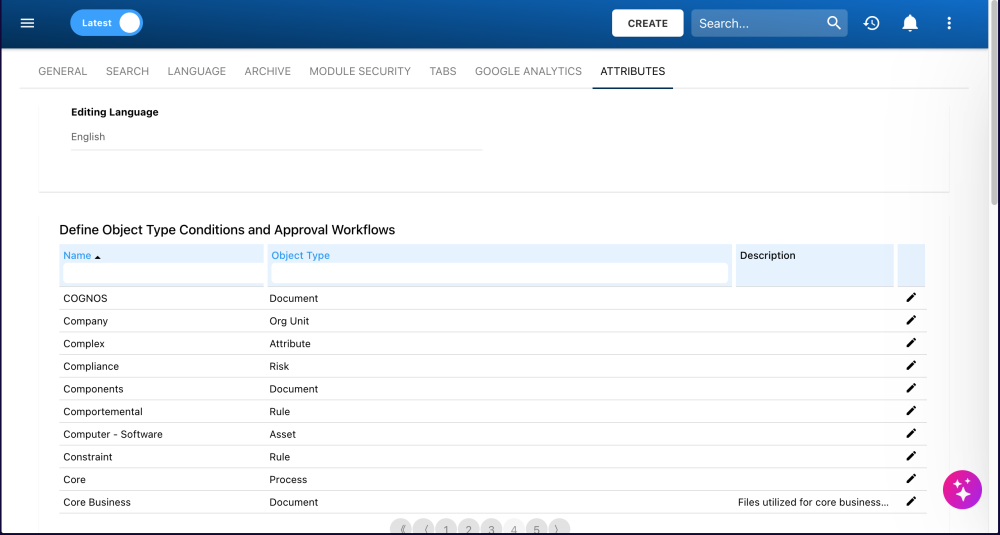1000x535 pixels.
Task: Edit the Complex row with pencil icon
Action: tap(911, 343)
